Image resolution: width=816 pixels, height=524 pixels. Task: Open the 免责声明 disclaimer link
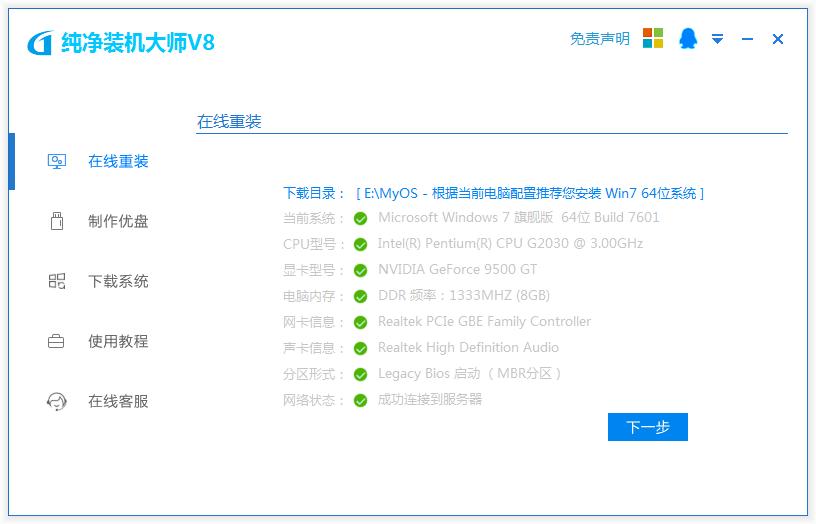[600, 39]
